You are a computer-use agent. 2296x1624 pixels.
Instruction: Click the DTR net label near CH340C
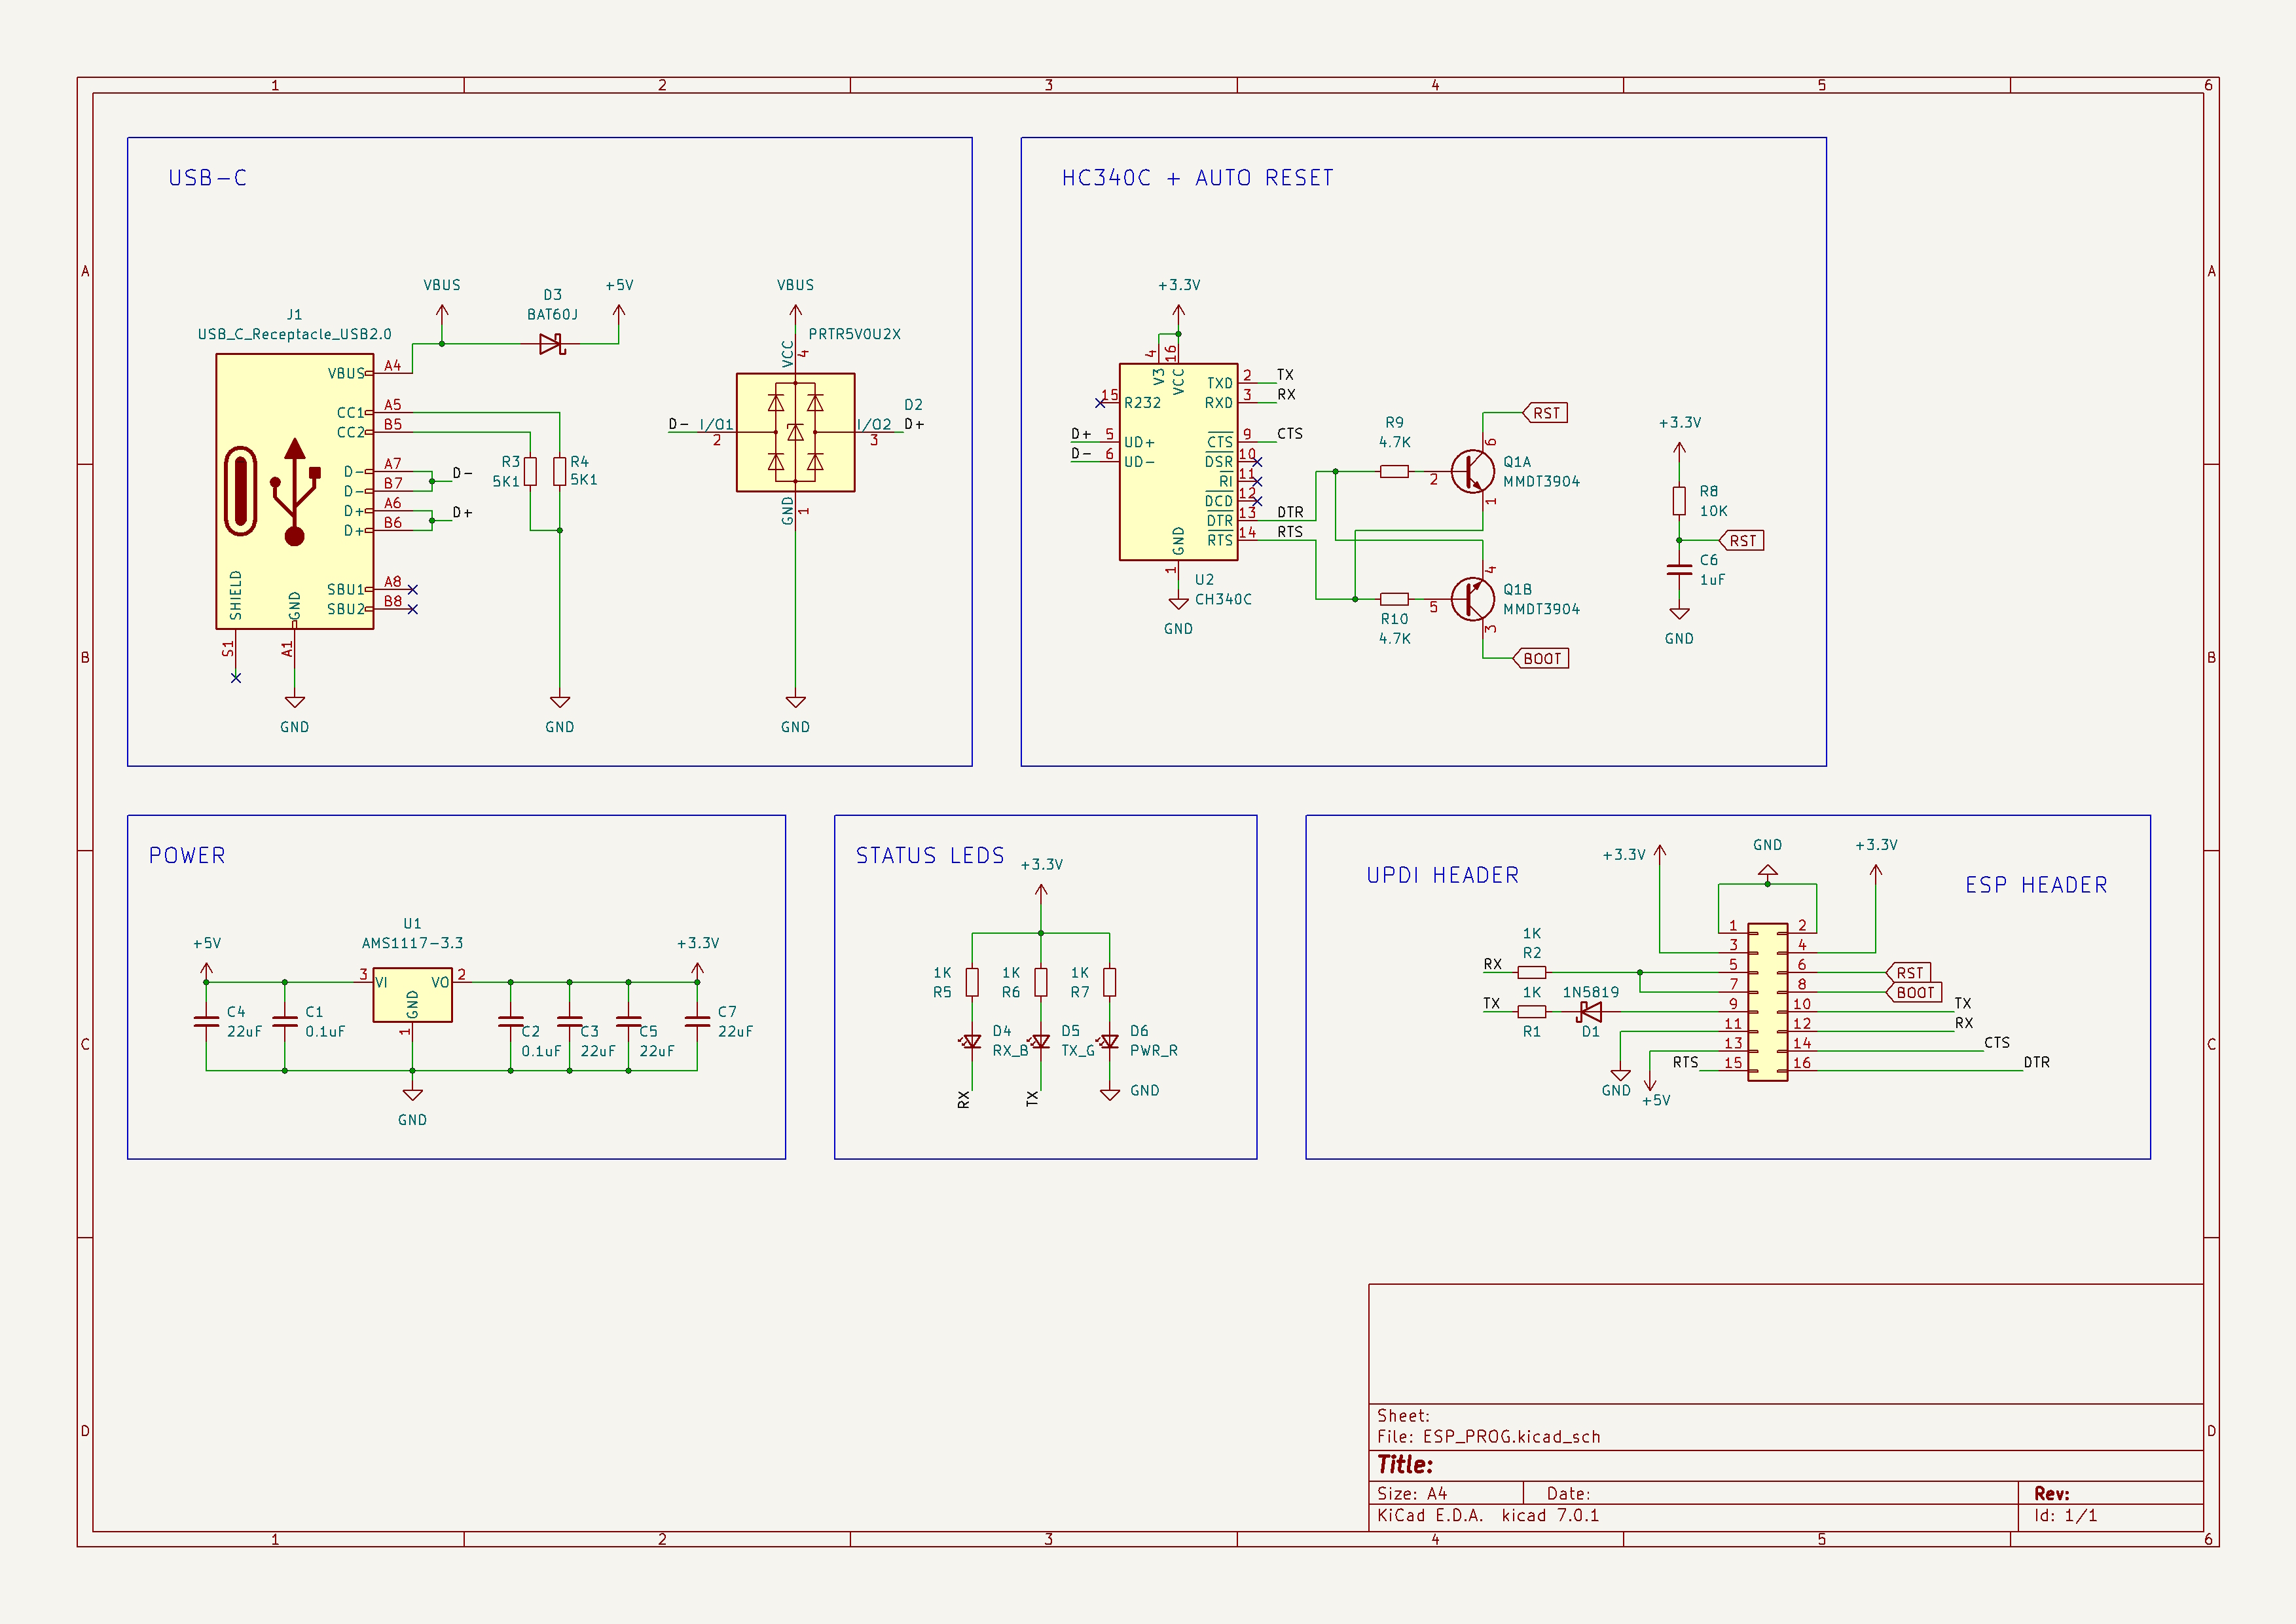pyautogui.click(x=1290, y=512)
